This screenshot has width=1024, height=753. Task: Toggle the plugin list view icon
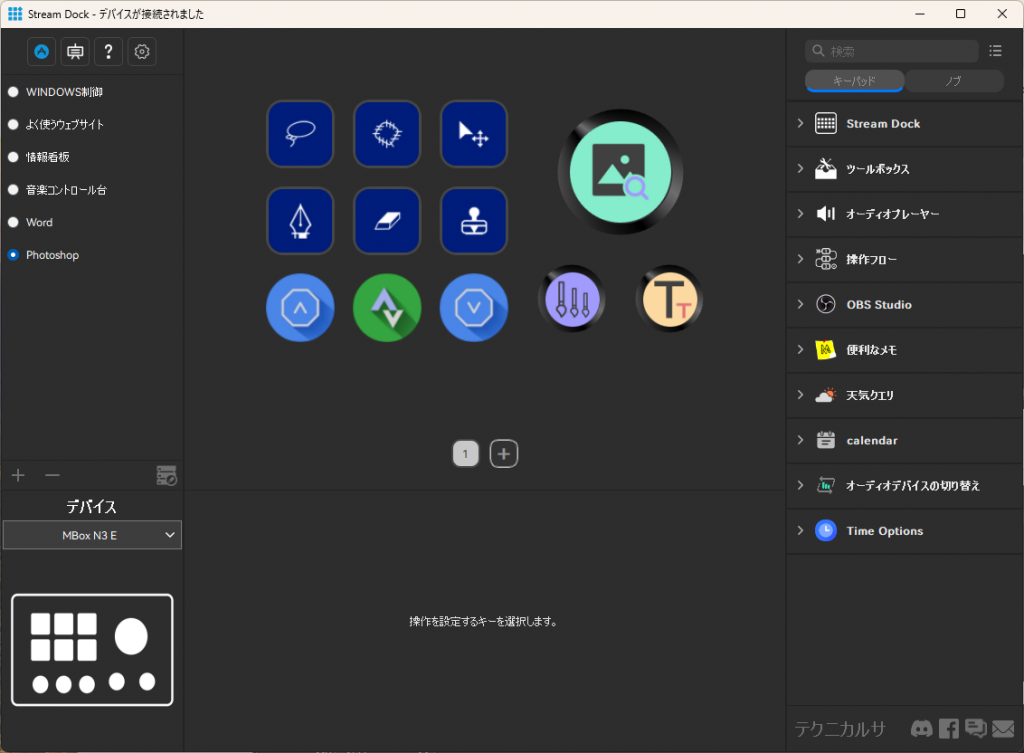click(x=995, y=50)
